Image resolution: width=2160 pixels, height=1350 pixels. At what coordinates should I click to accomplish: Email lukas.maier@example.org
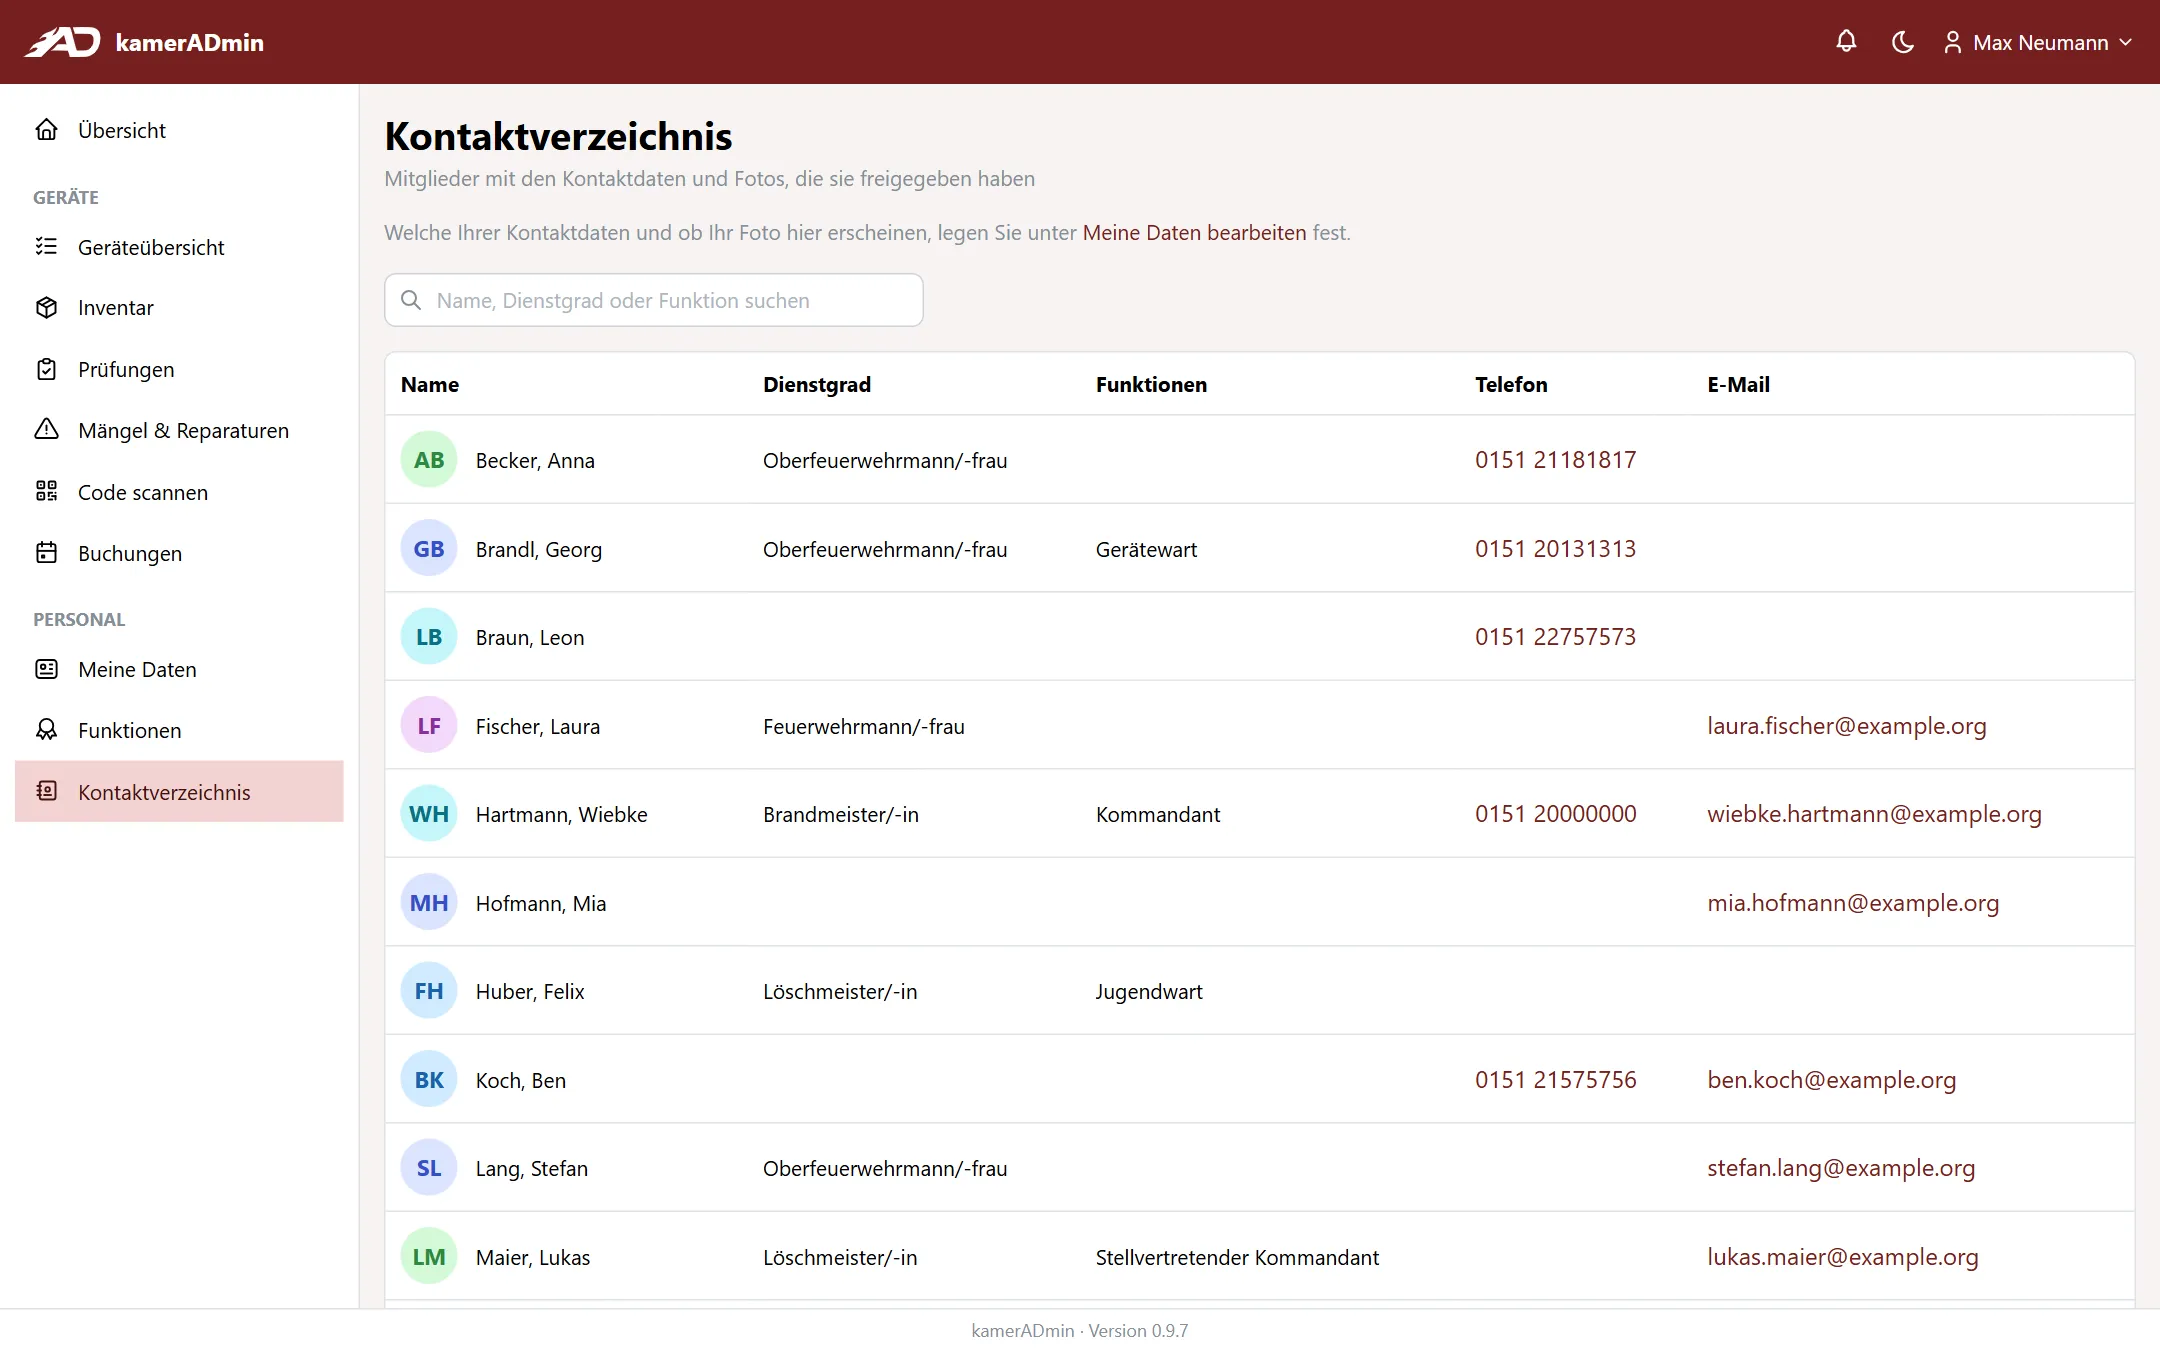1842,1257
